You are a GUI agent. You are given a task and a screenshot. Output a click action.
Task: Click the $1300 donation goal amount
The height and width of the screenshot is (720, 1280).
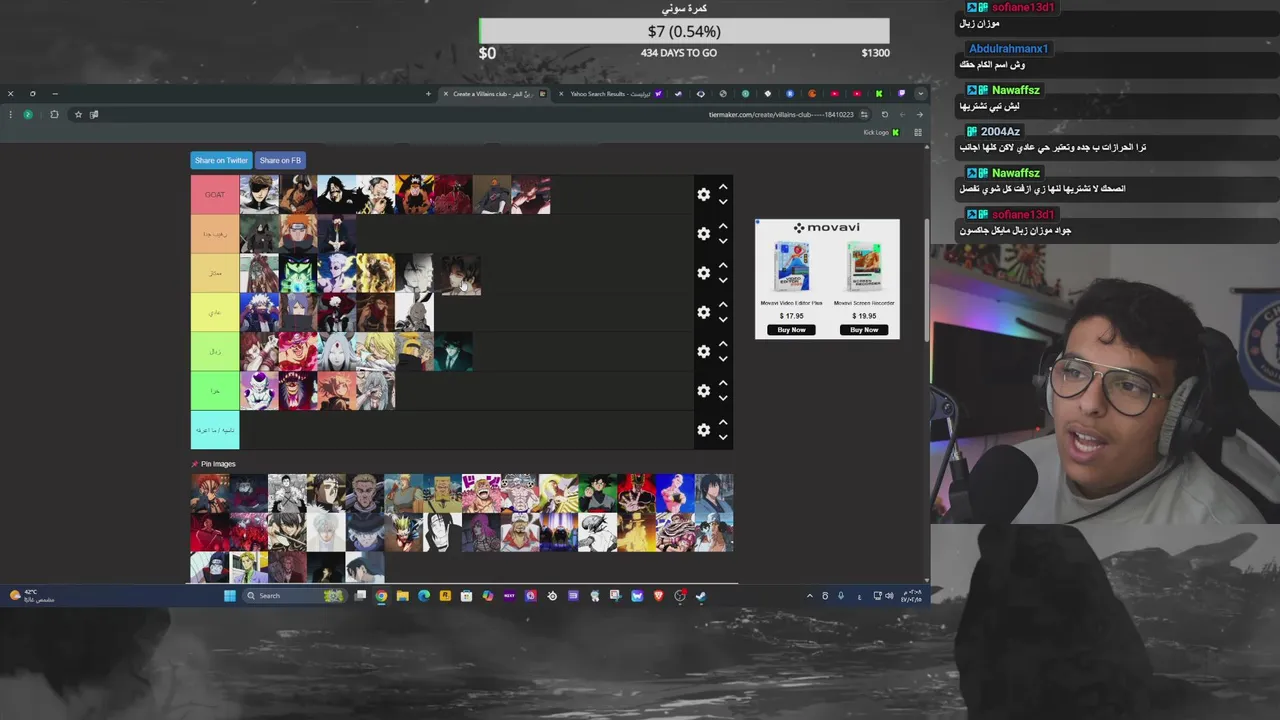pyautogui.click(x=875, y=53)
